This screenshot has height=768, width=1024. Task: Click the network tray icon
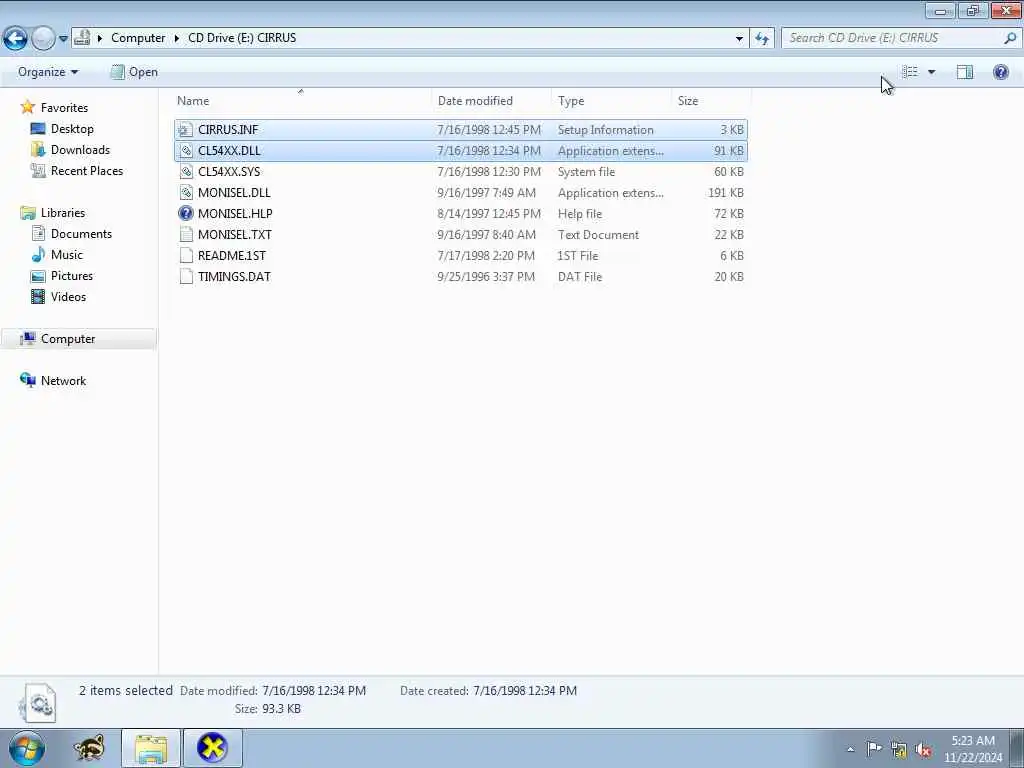pyautogui.click(x=899, y=750)
